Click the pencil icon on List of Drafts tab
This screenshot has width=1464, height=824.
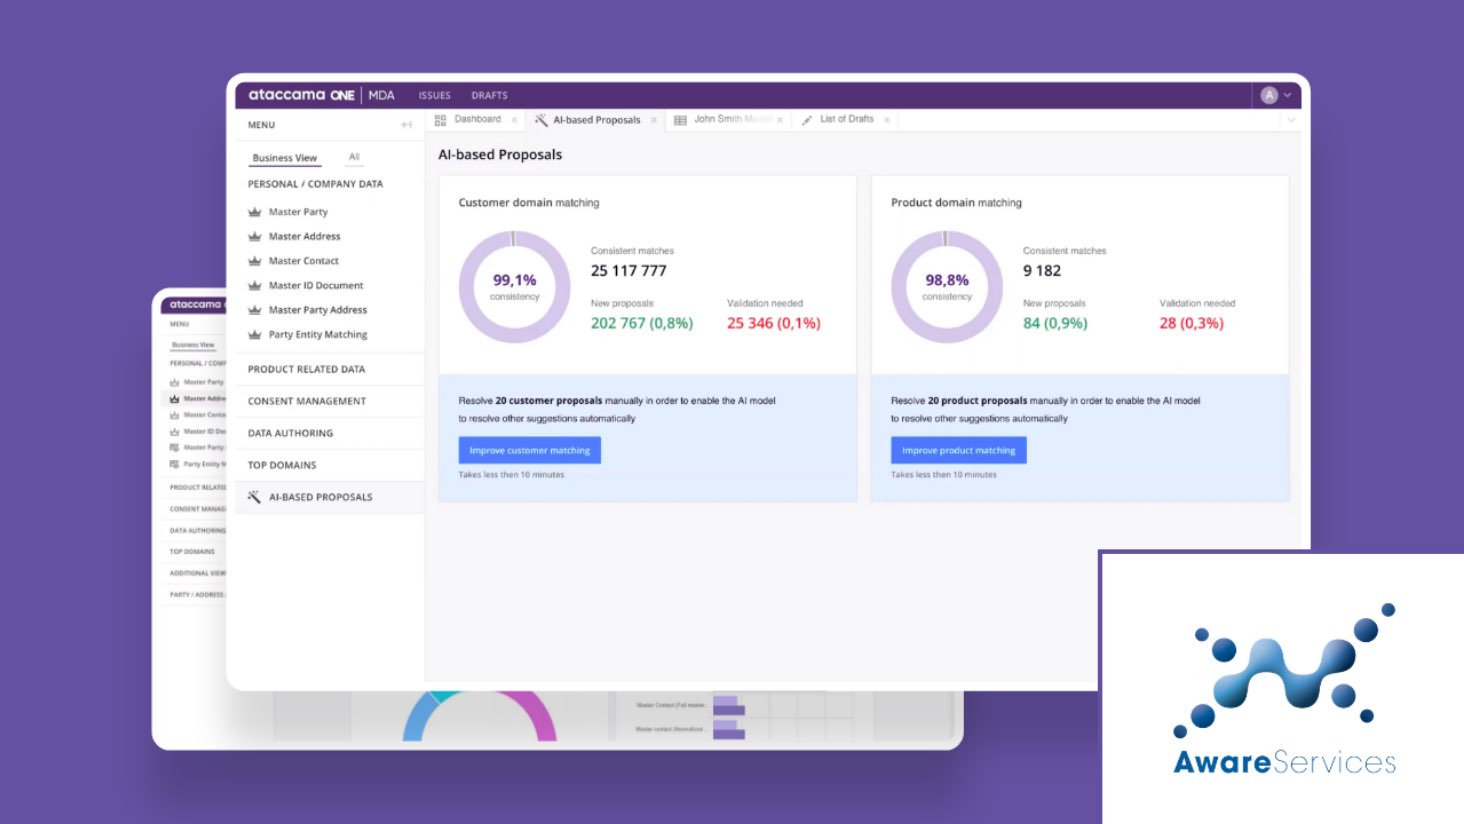tap(806, 119)
